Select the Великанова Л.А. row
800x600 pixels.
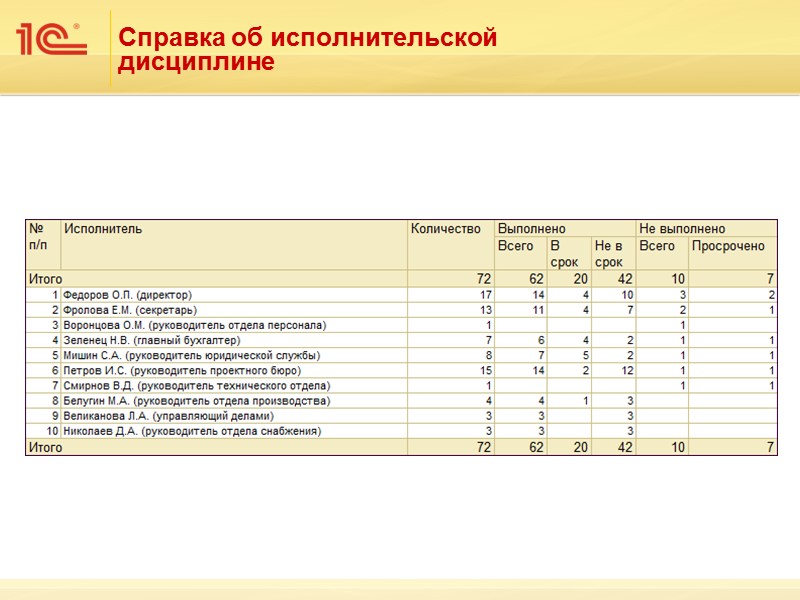click(401, 416)
